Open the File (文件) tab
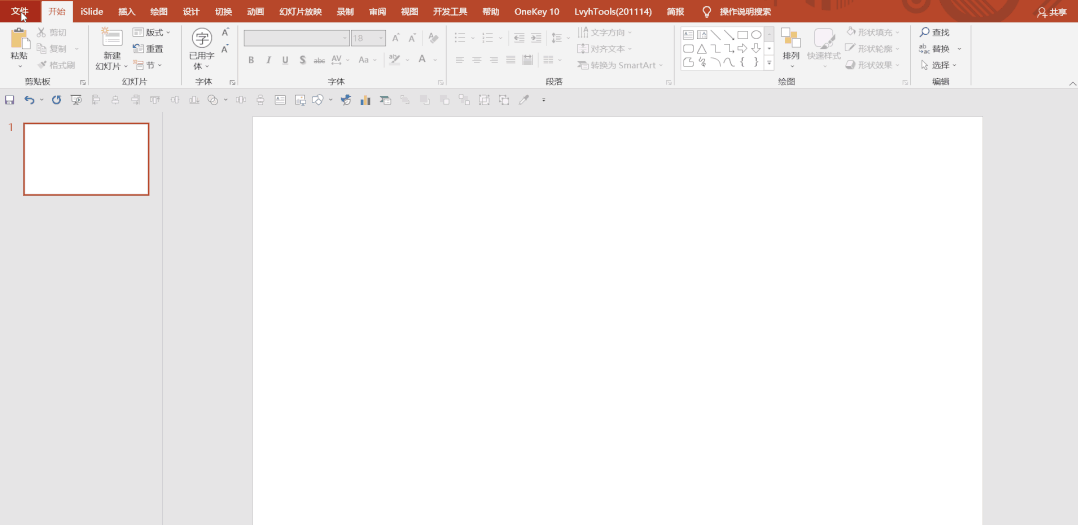1078x525 pixels. [20, 12]
